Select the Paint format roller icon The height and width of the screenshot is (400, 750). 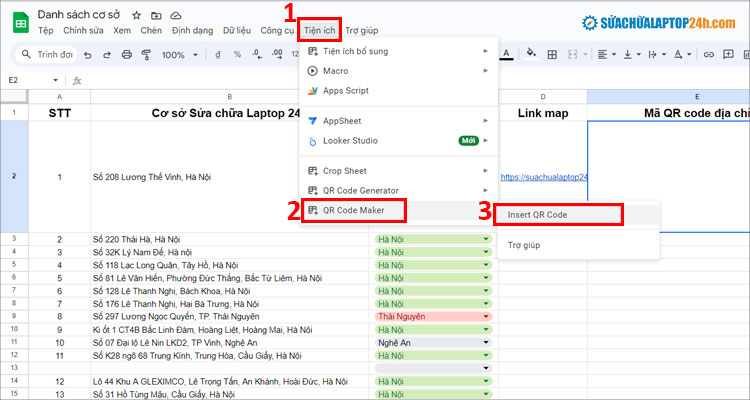coord(144,55)
